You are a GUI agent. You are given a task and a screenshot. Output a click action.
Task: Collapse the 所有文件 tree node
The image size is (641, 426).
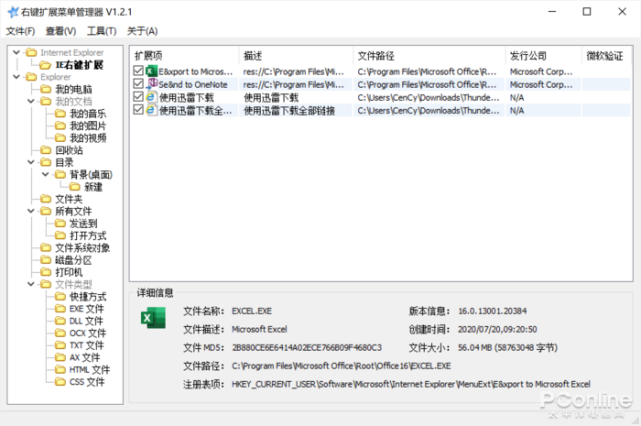31,211
